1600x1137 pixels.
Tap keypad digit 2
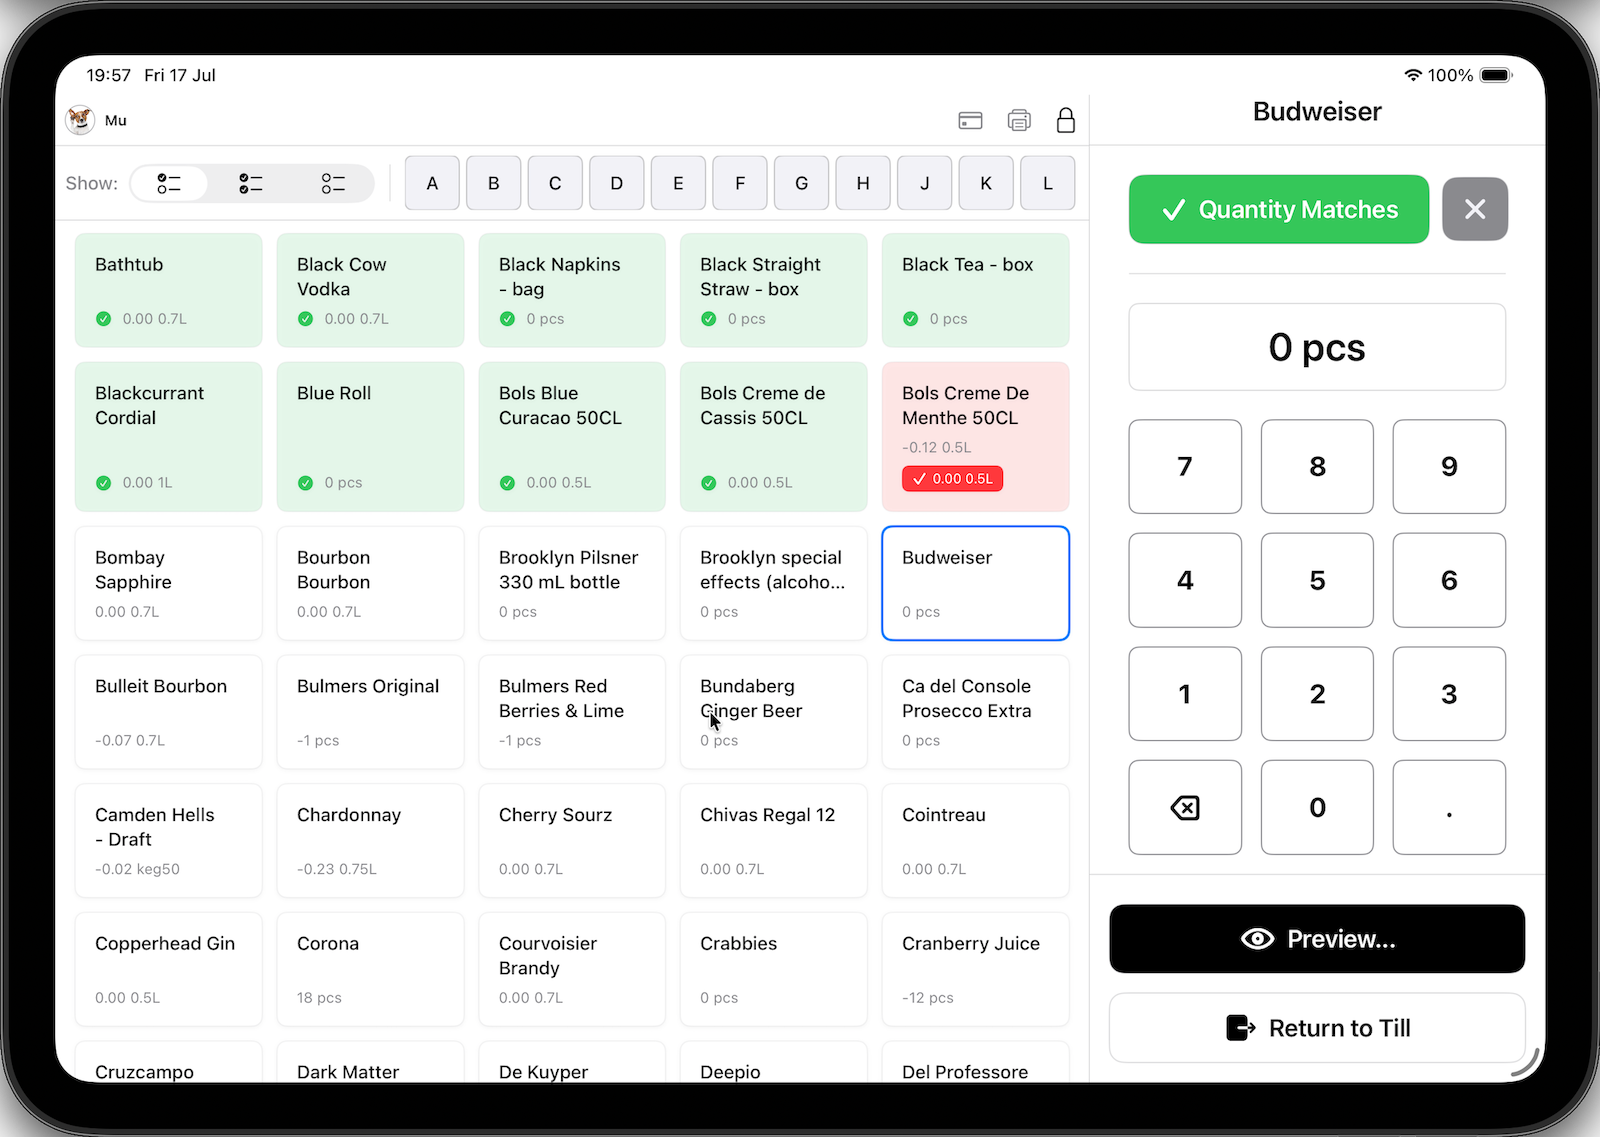[1317, 694]
